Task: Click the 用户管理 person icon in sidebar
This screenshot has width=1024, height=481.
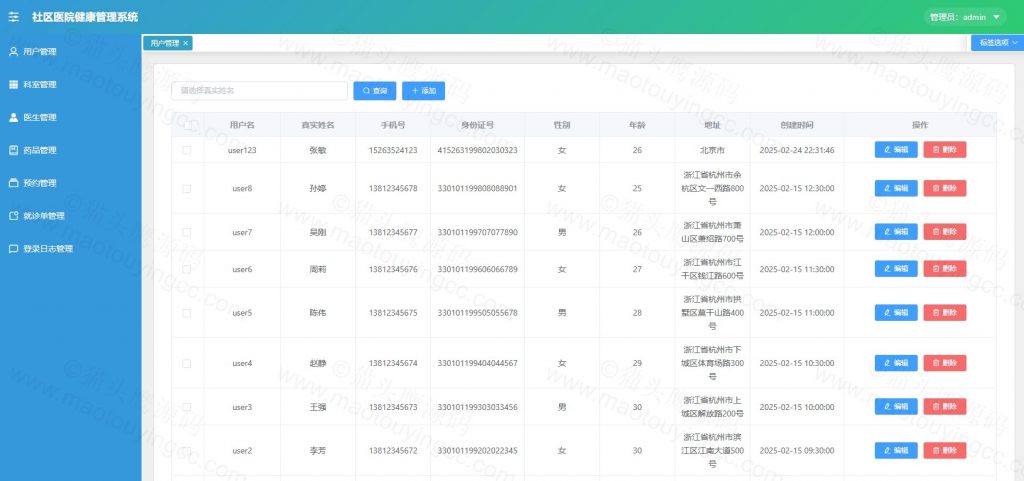Action: coord(13,52)
